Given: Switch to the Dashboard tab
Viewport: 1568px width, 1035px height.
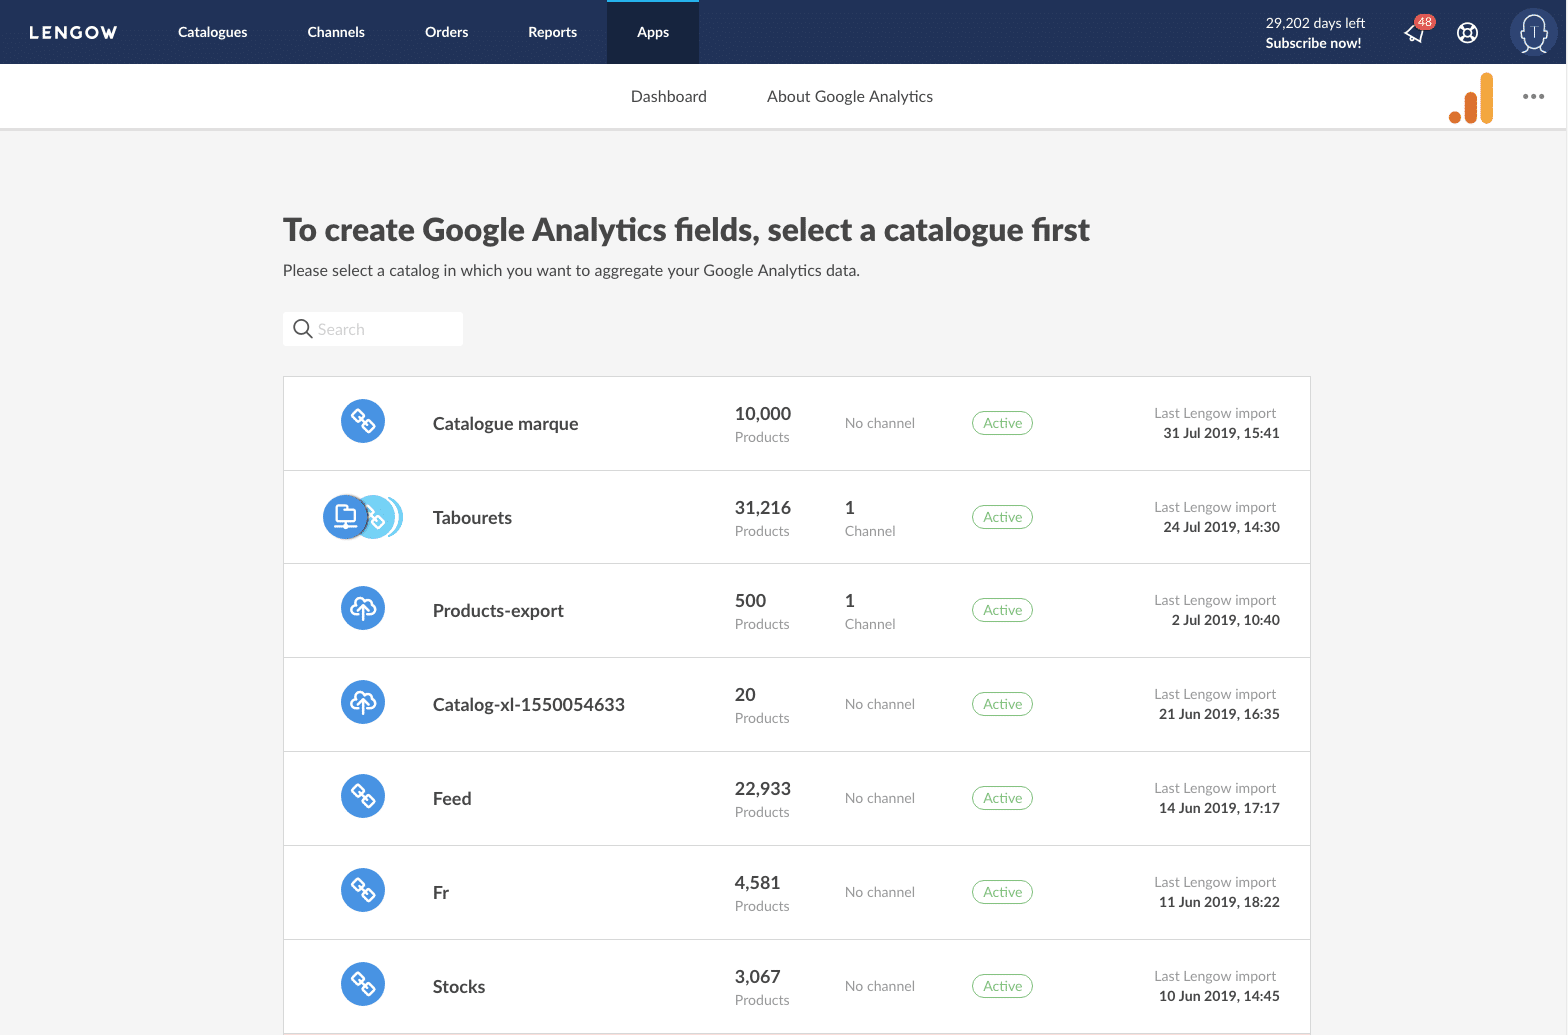Looking at the screenshot, I should (x=669, y=96).
